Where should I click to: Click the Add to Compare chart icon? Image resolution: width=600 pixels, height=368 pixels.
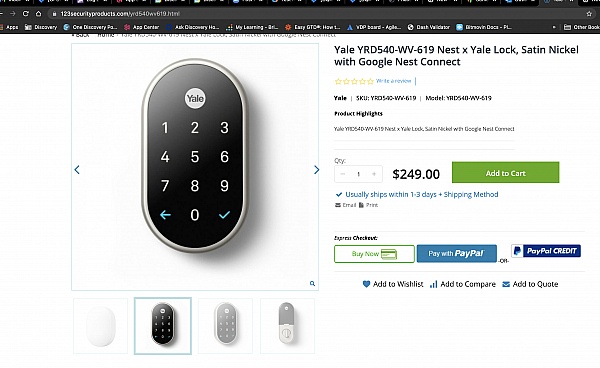433,284
